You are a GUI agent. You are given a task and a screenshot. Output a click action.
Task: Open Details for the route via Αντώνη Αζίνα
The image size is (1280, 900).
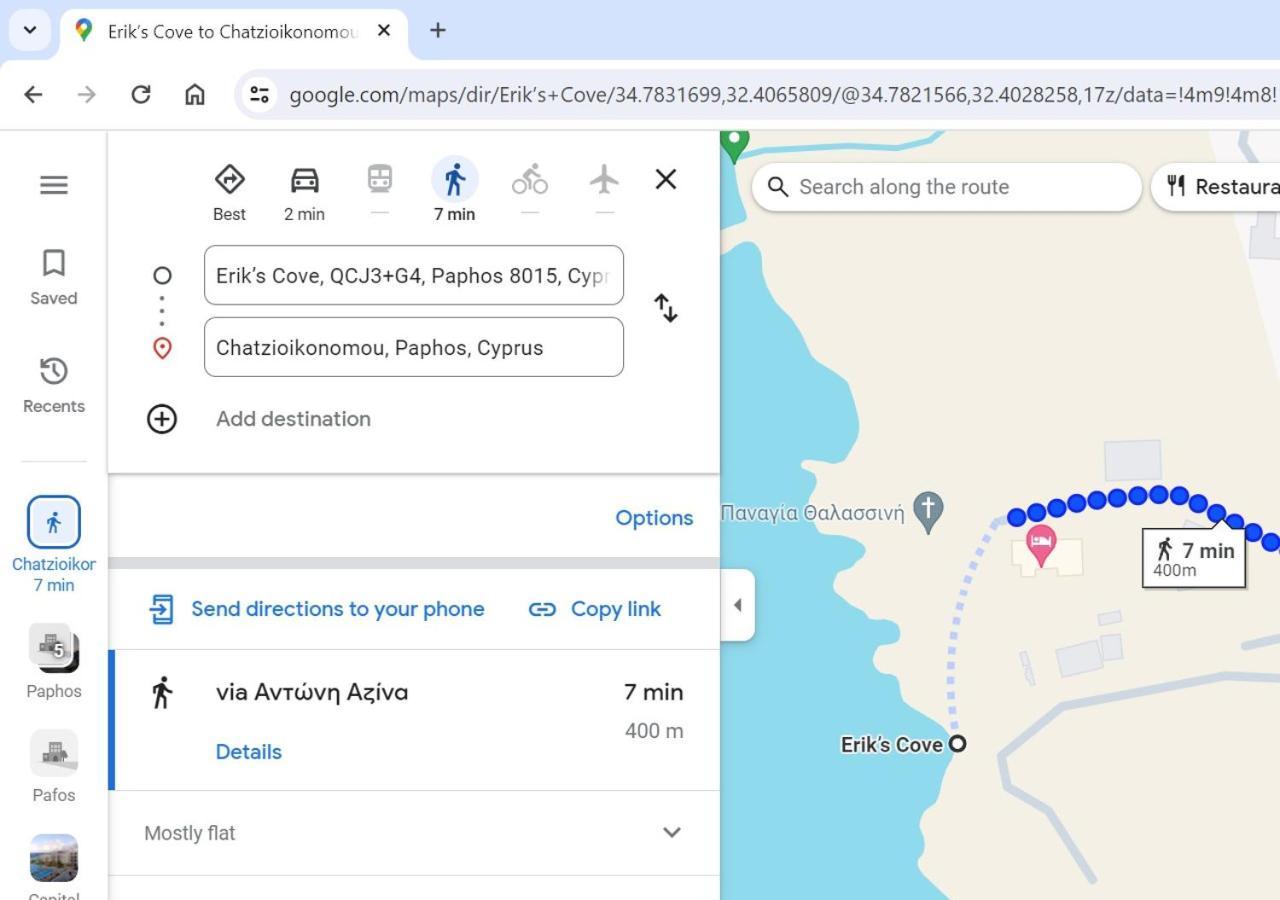click(249, 752)
